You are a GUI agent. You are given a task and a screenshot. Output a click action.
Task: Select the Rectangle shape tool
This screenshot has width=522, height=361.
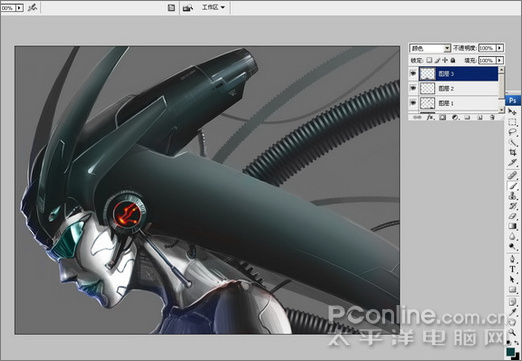pyautogui.click(x=512, y=290)
